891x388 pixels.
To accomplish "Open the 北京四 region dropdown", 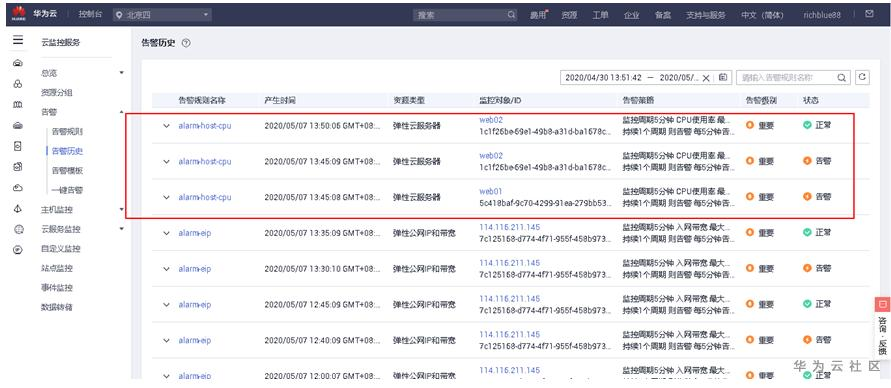I will [162, 15].
